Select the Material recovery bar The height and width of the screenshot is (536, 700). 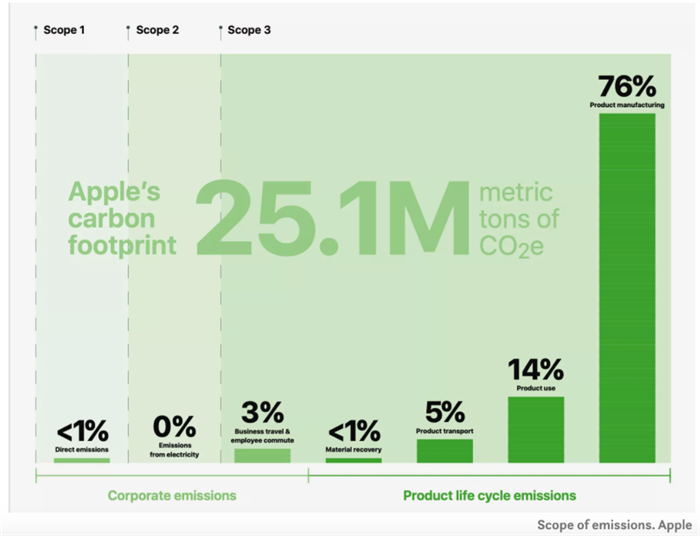coord(353,460)
